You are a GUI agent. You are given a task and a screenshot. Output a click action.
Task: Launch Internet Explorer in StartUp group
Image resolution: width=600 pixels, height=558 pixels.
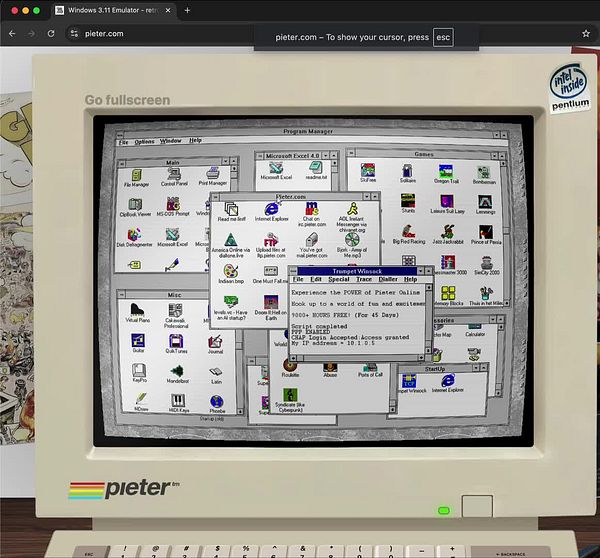[448, 383]
